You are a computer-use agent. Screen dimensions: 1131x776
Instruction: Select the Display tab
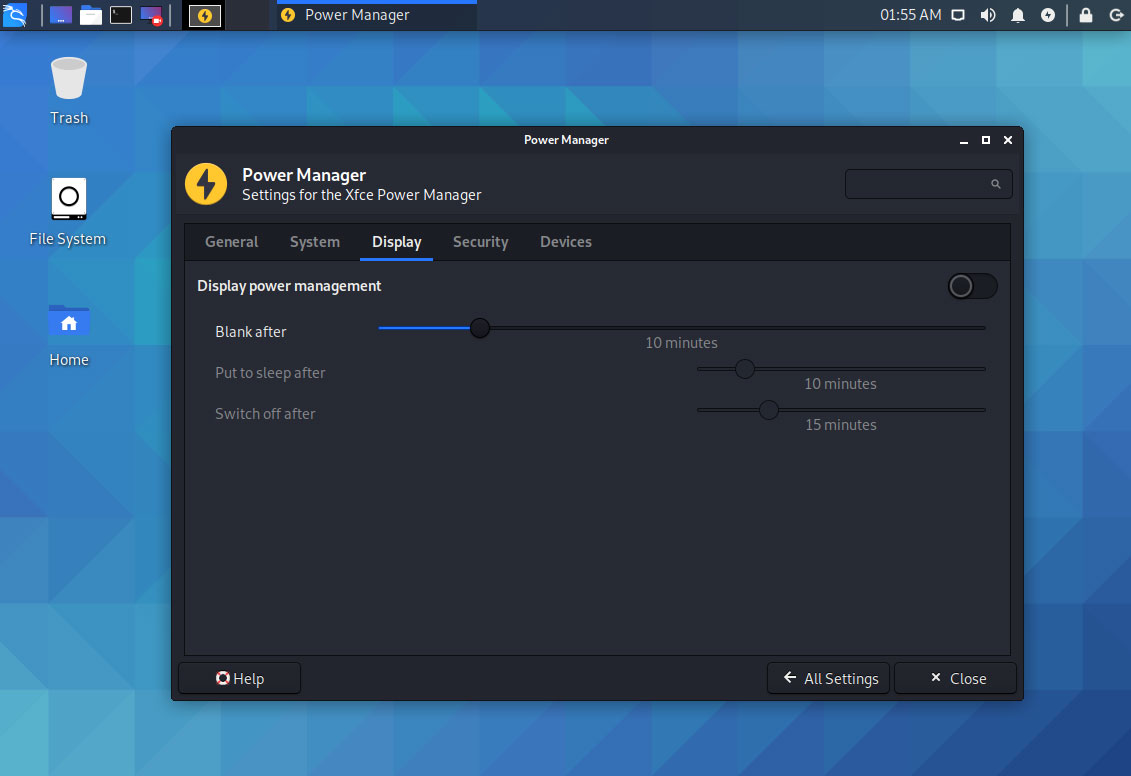(397, 242)
